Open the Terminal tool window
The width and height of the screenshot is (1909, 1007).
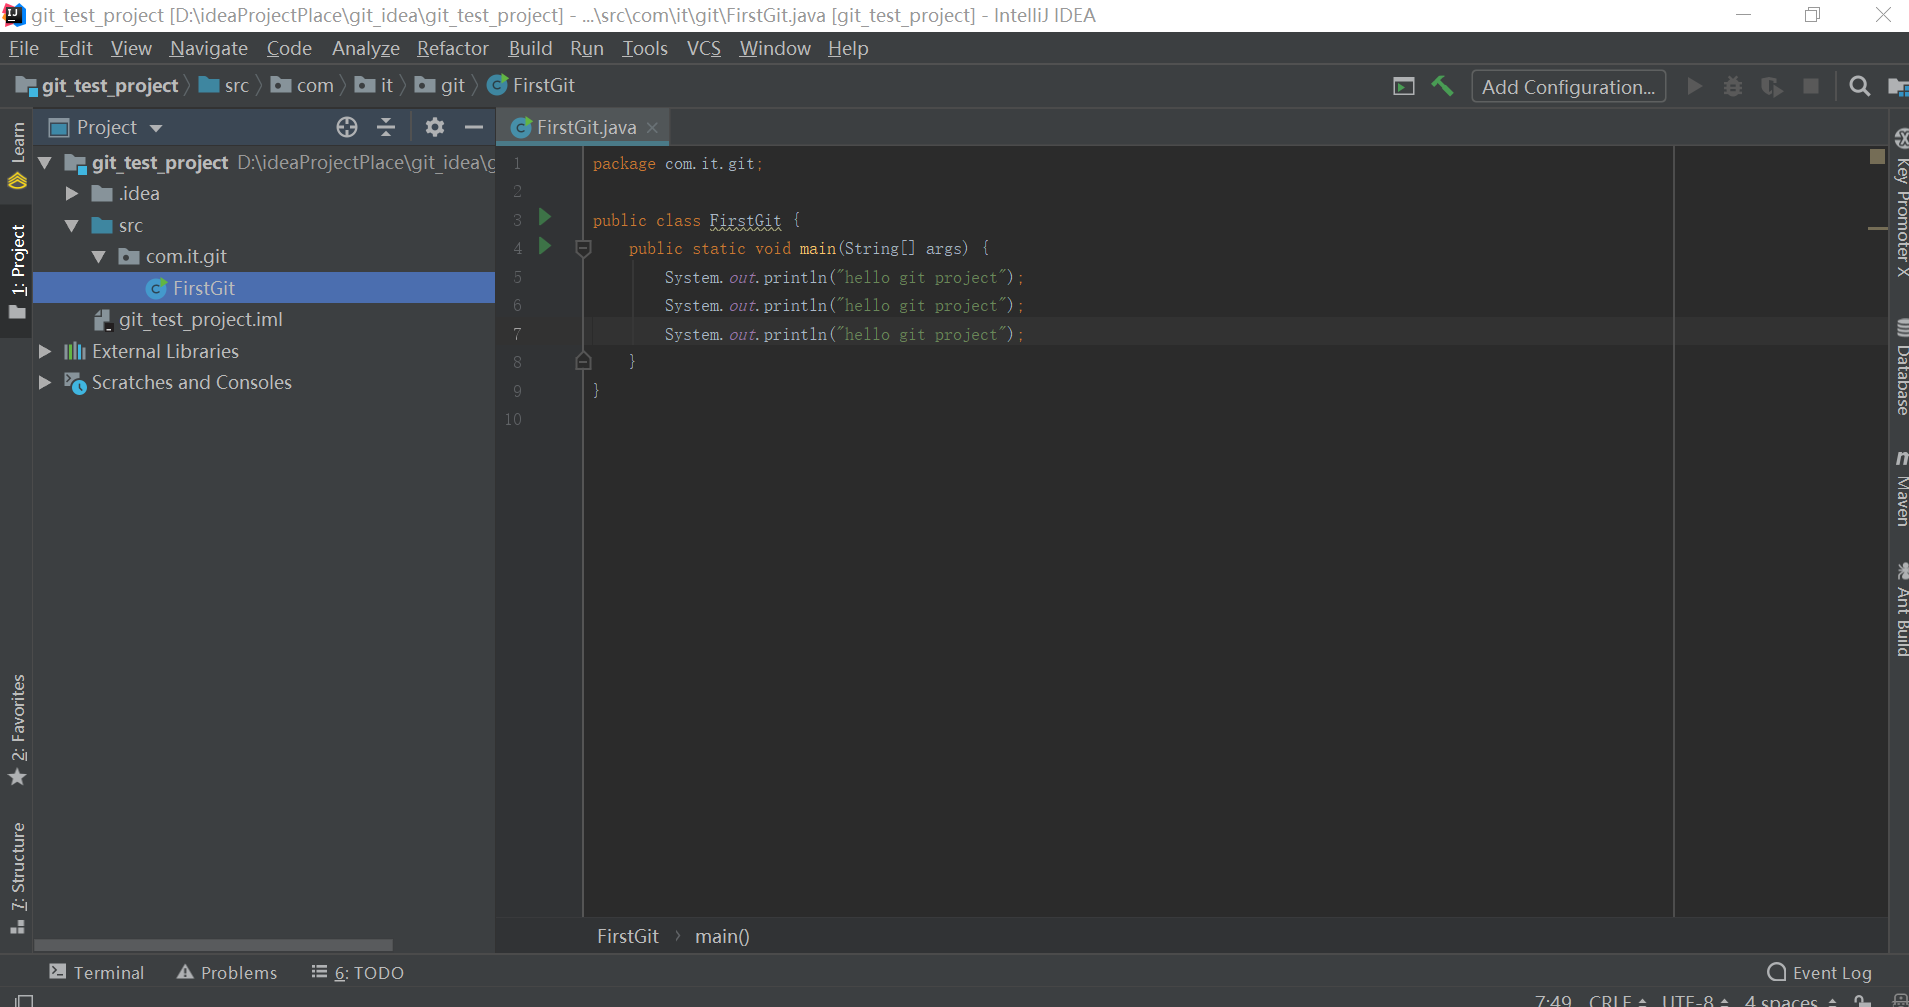coord(97,972)
